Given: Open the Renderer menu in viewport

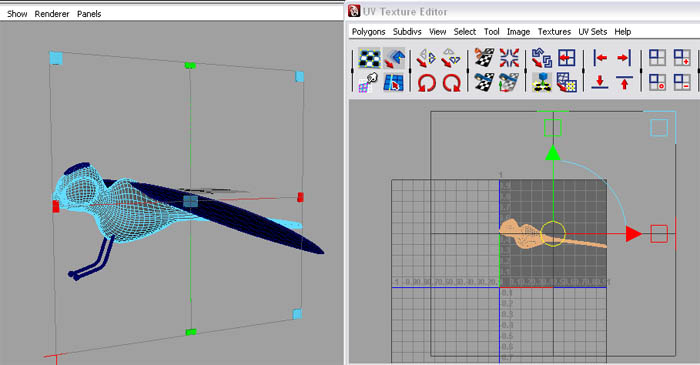Looking at the screenshot, I should click(x=52, y=14).
